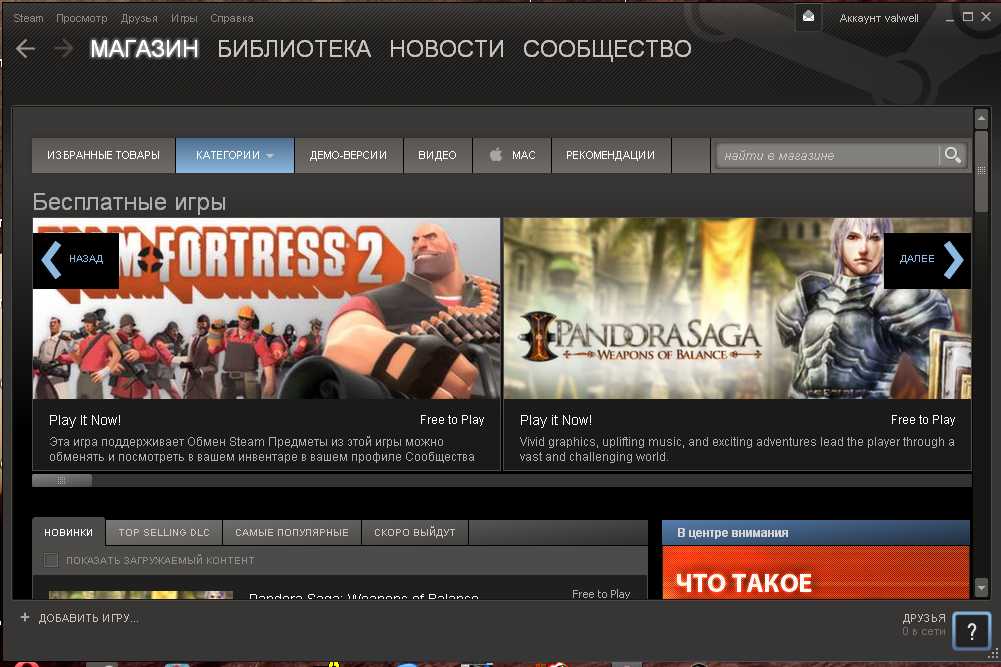Click the store scrollbar up arrow
This screenshot has height=667, width=1001.
(x=981, y=119)
